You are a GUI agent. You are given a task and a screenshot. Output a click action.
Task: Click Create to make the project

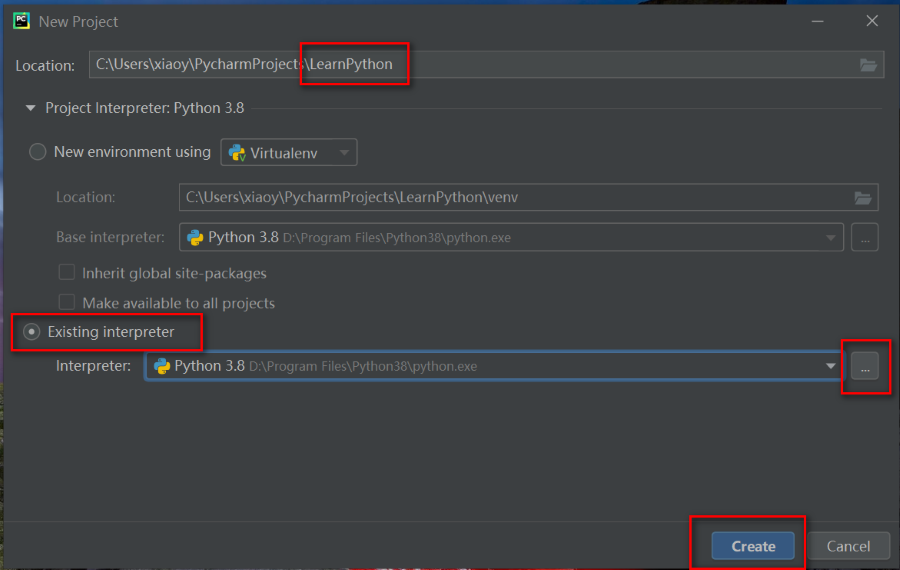pos(753,546)
